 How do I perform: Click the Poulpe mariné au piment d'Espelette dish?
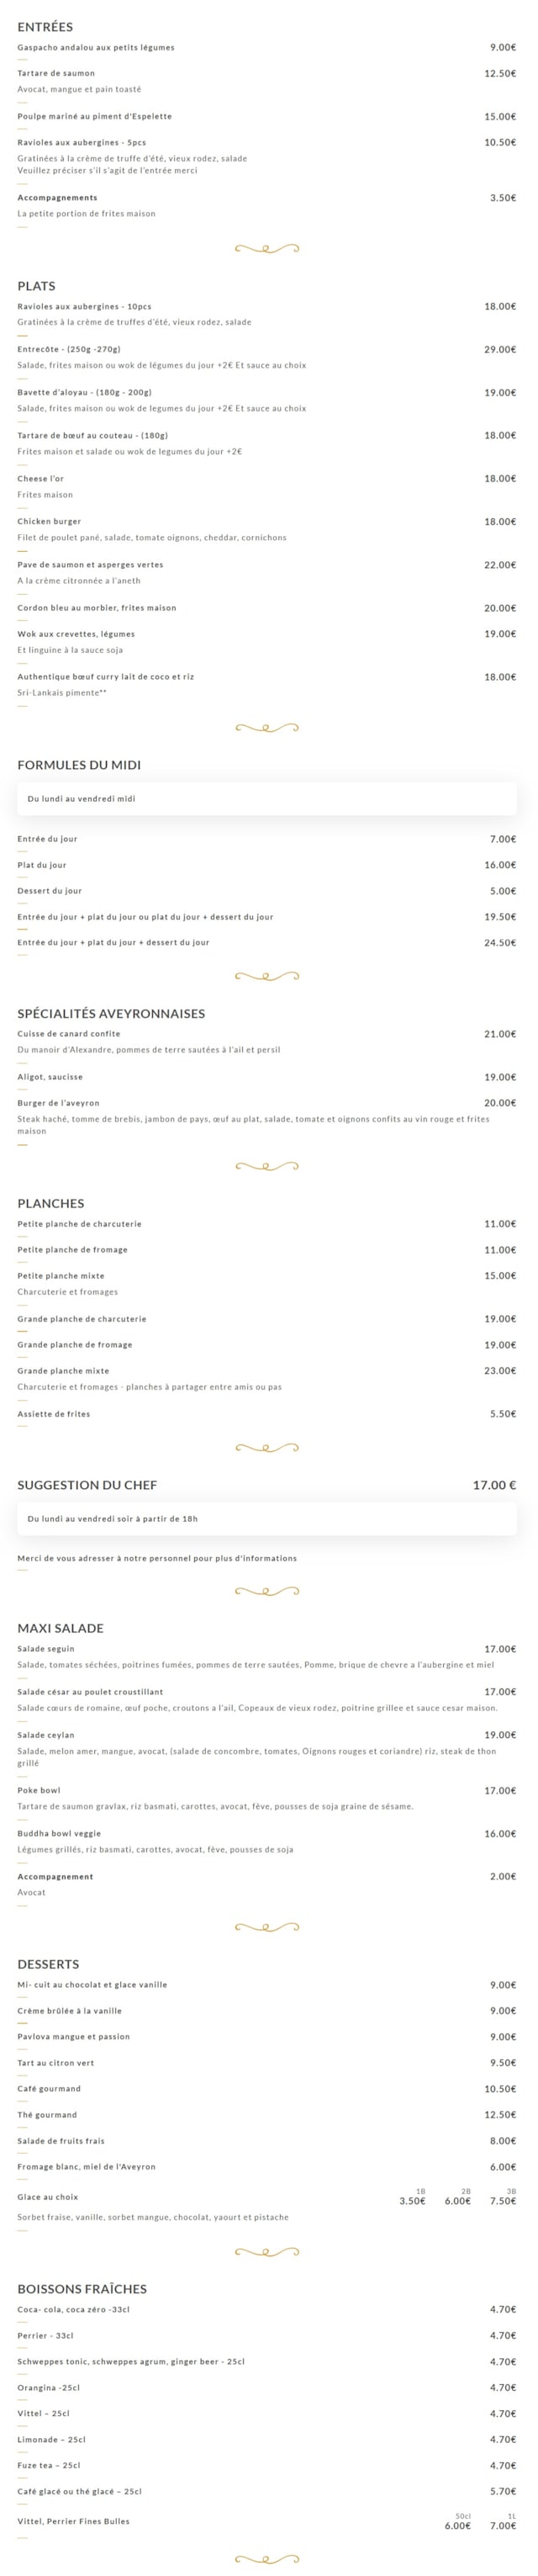point(95,117)
